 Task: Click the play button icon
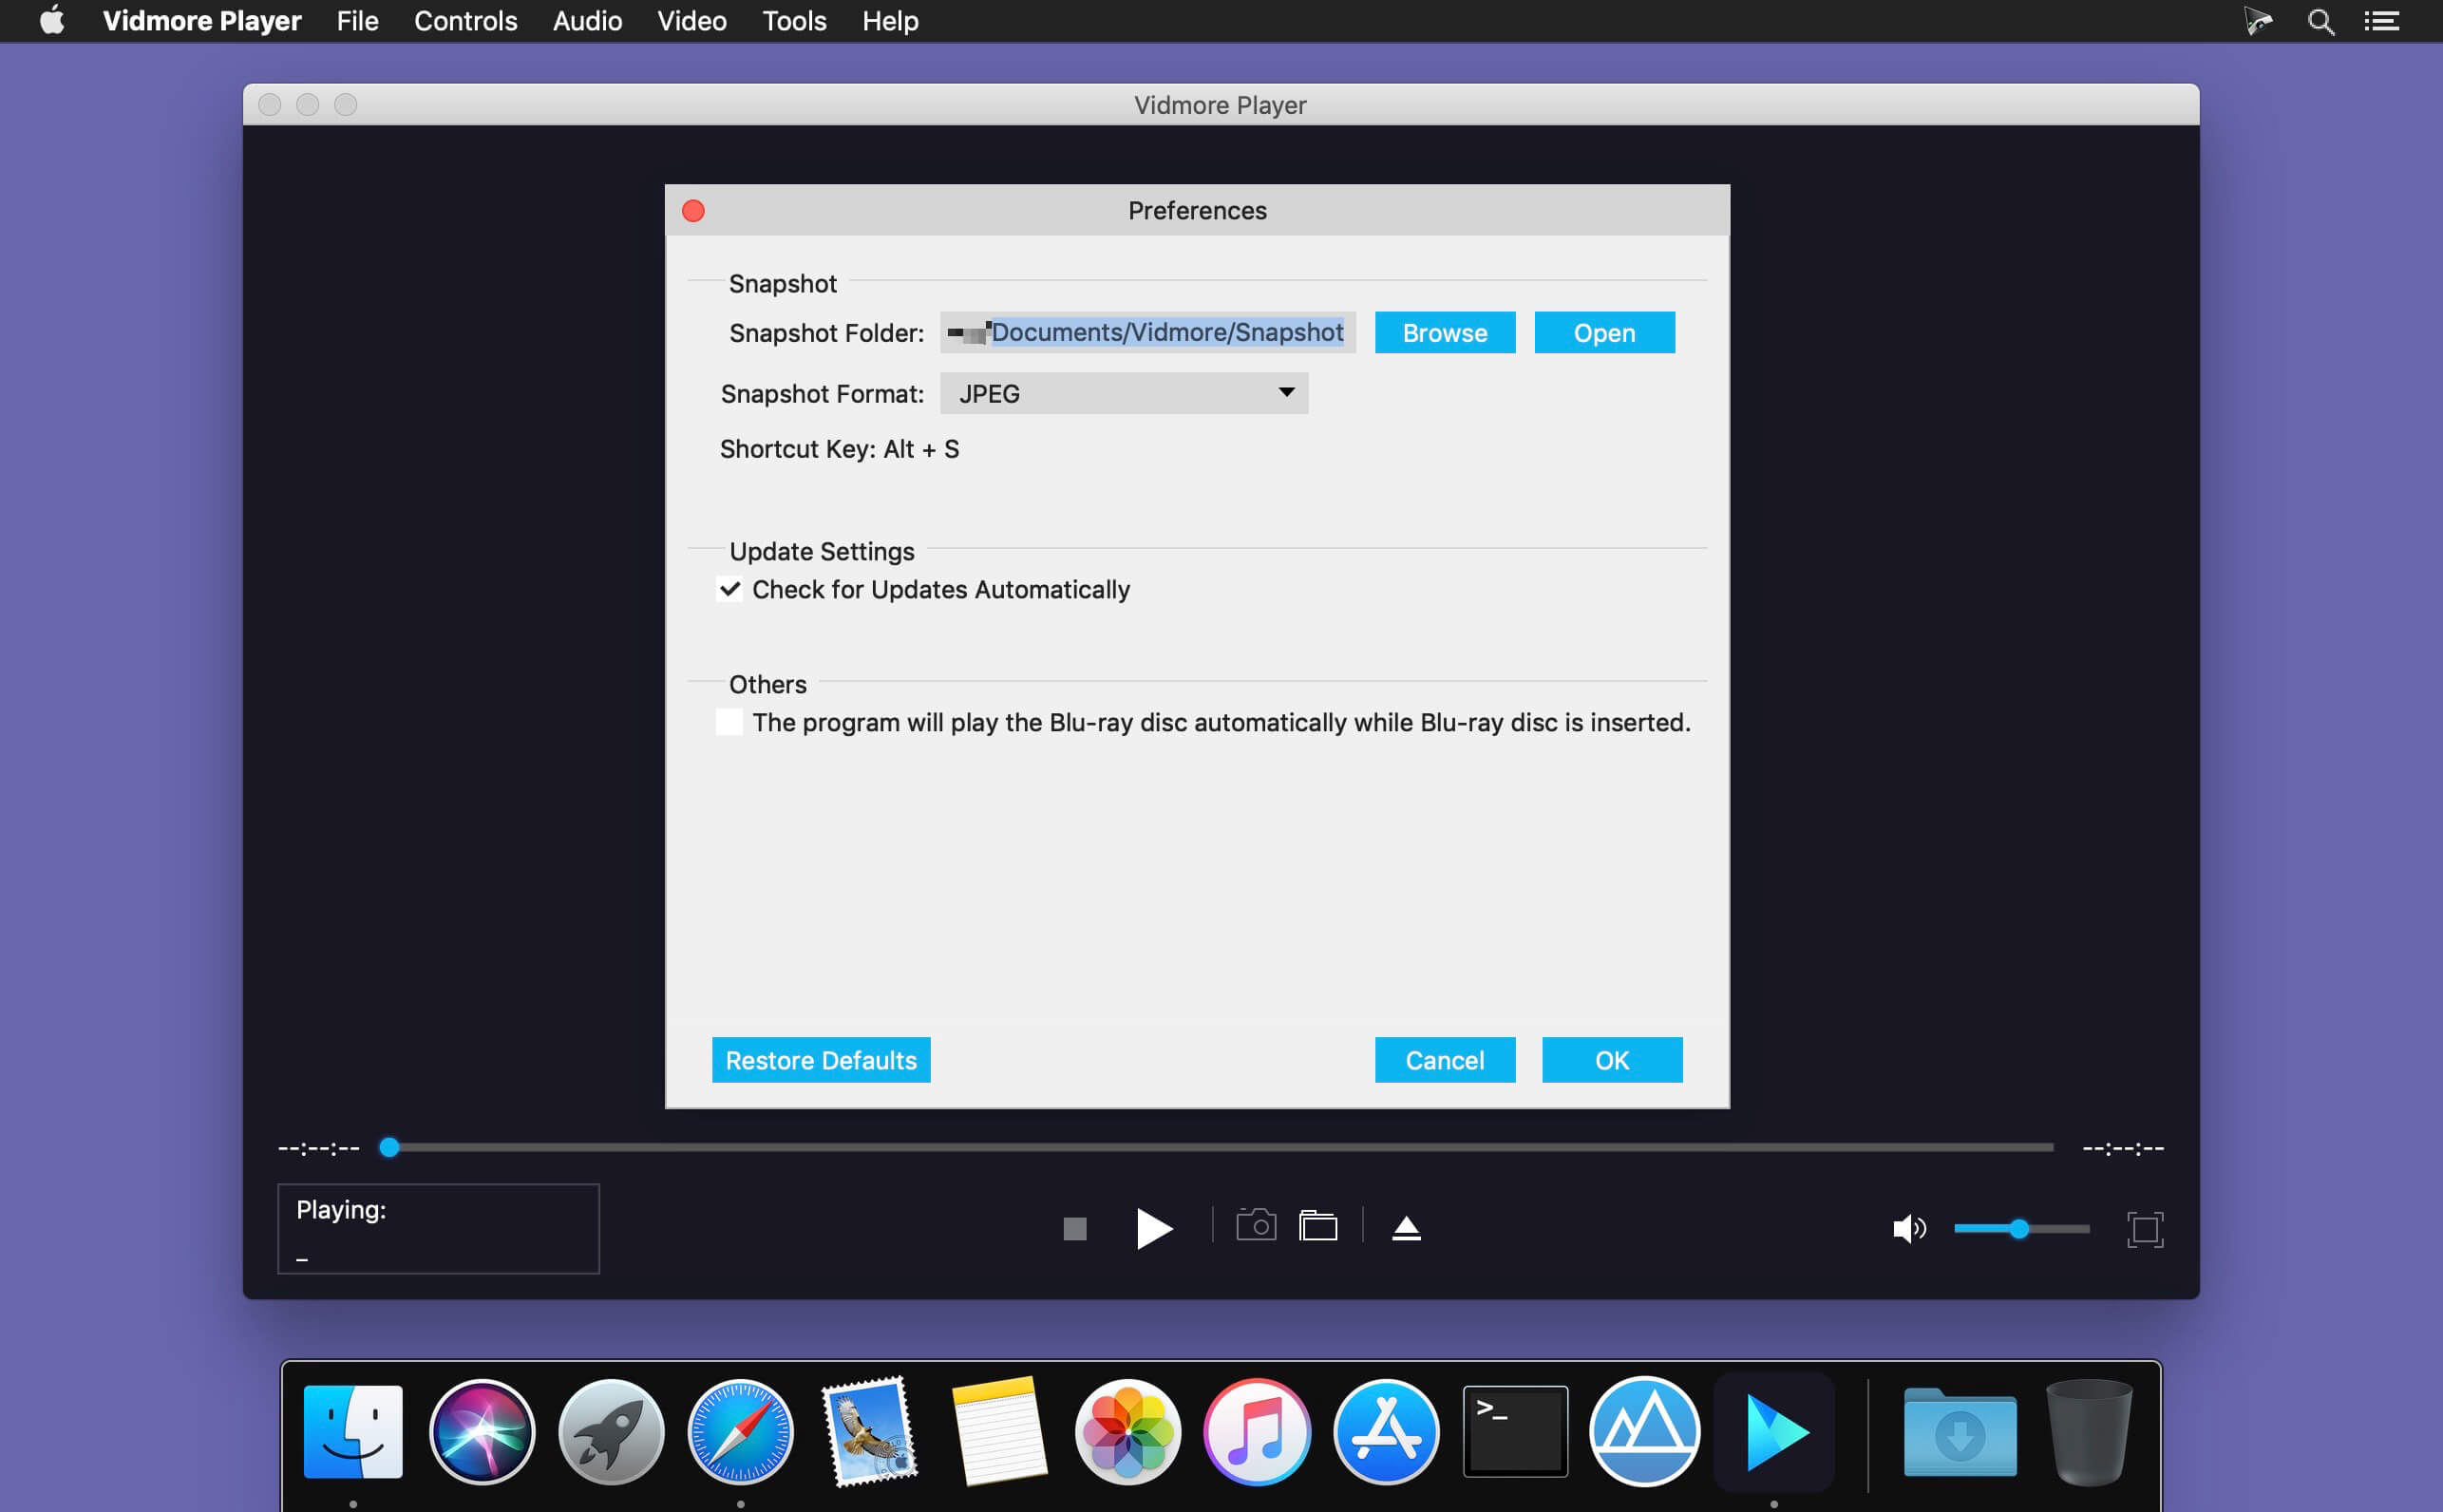click(1150, 1228)
